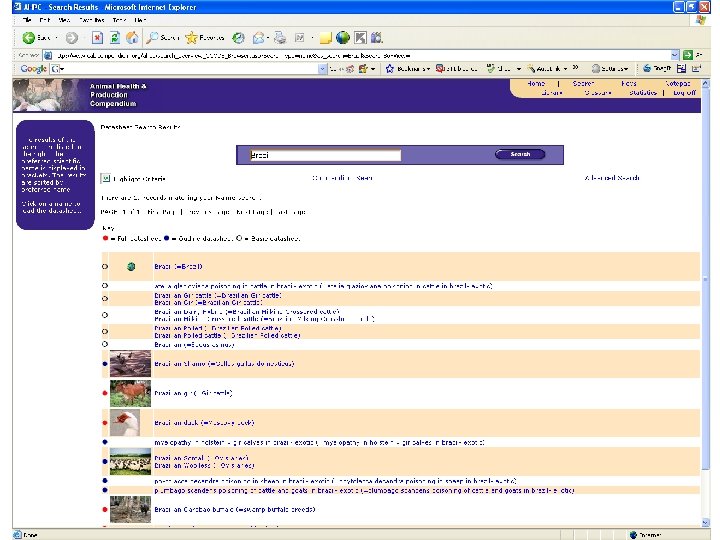
Task: Open the browser Search magnifier tool
Action: [152, 38]
